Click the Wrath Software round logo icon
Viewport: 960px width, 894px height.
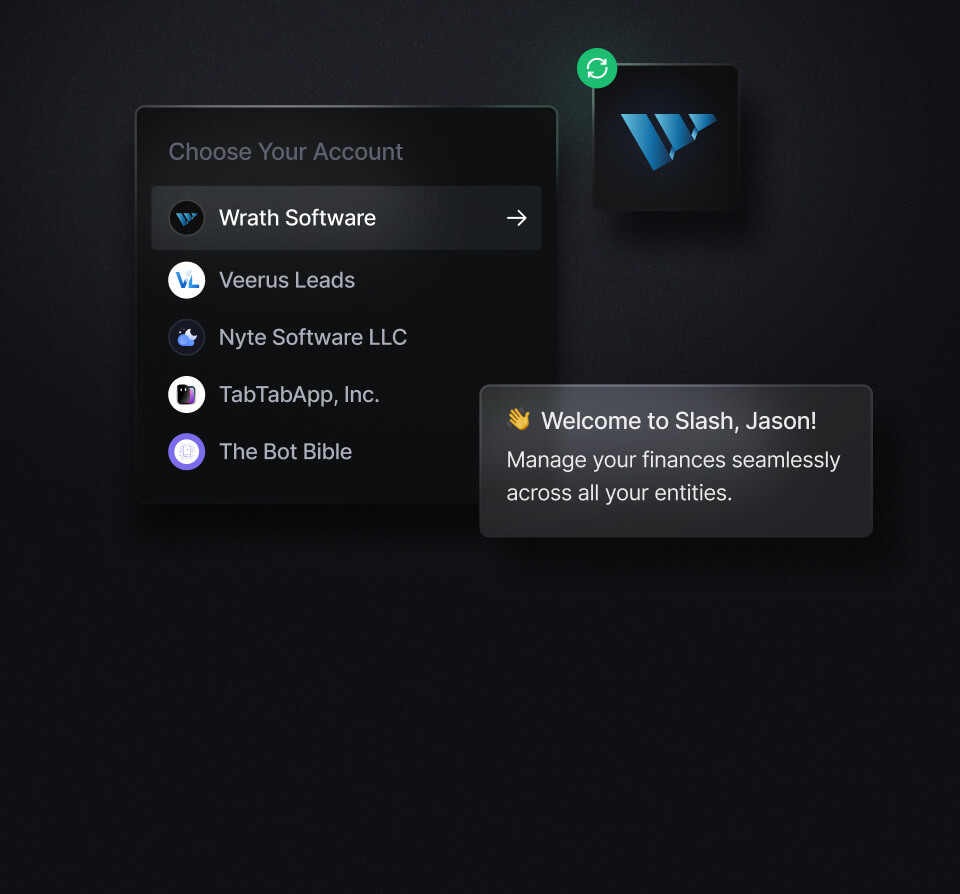pyautogui.click(x=187, y=218)
